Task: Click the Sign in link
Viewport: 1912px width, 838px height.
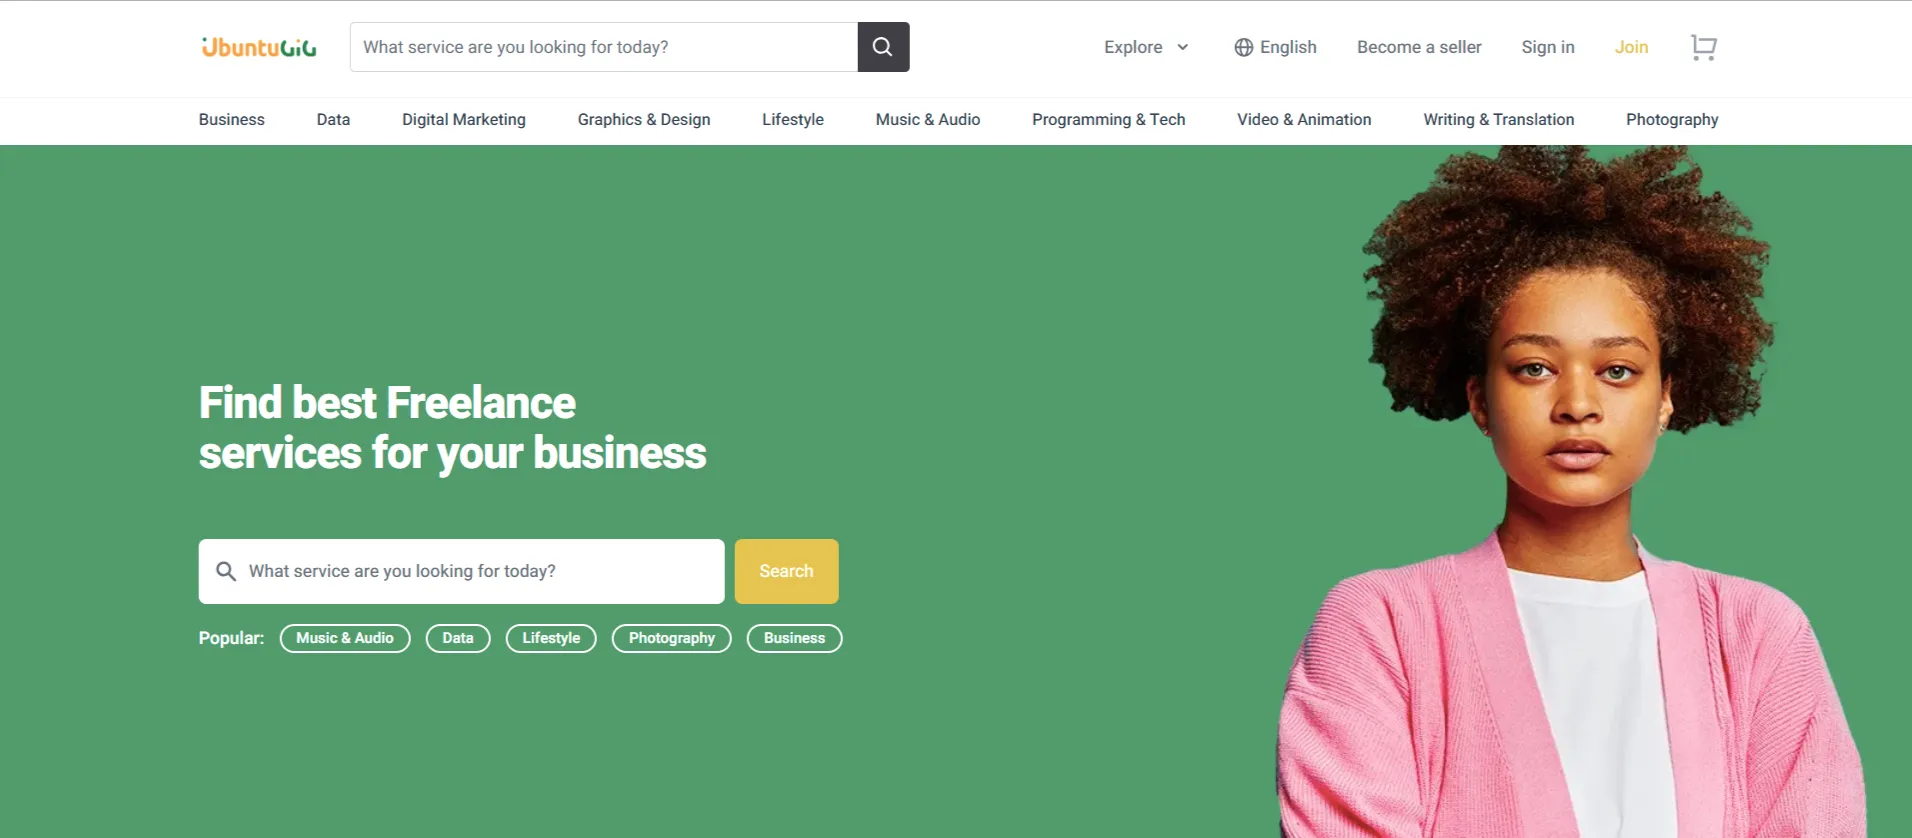Action: tap(1548, 47)
